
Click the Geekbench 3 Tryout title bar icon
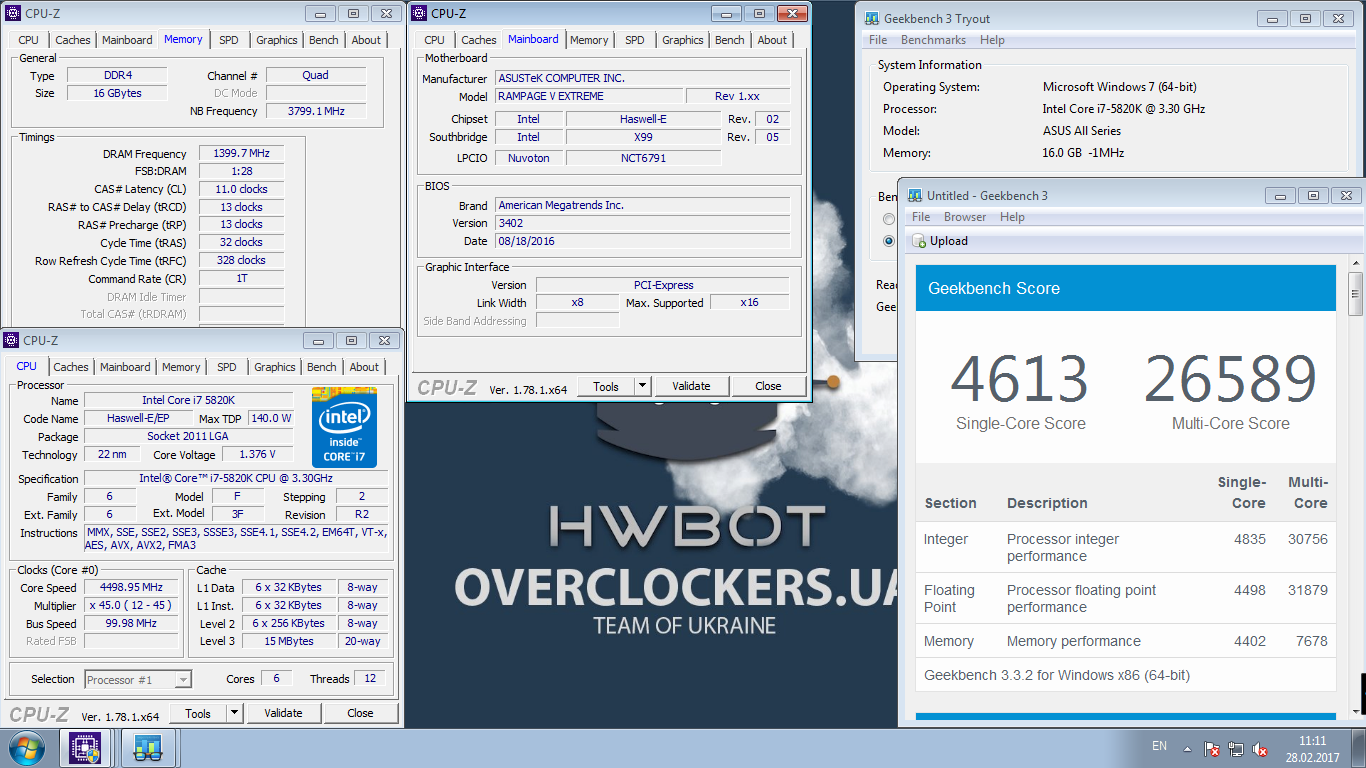[871, 18]
